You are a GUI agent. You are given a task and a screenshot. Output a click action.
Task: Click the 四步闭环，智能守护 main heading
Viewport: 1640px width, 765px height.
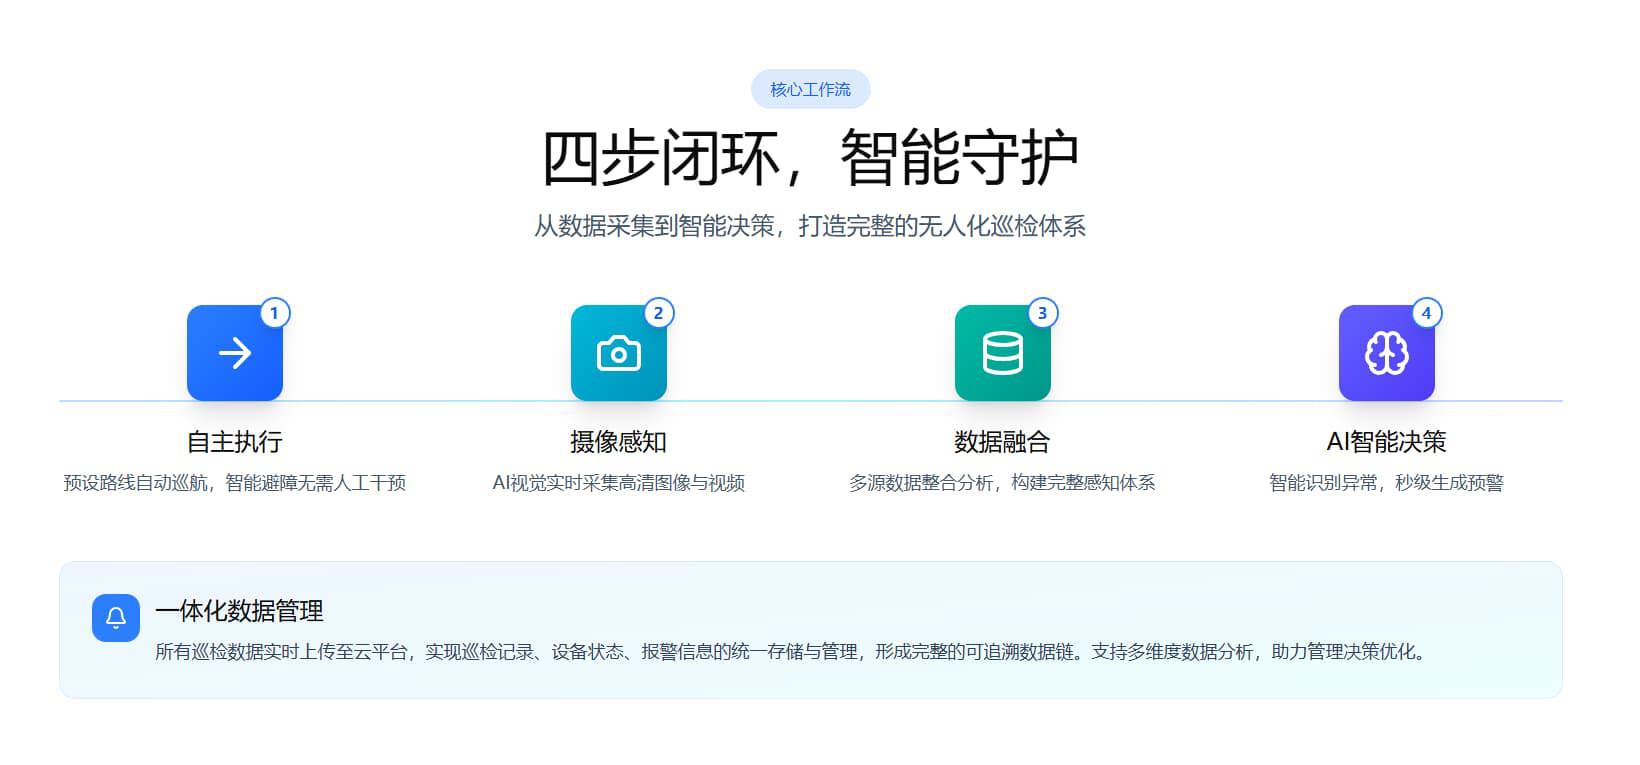[x=810, y=158]
